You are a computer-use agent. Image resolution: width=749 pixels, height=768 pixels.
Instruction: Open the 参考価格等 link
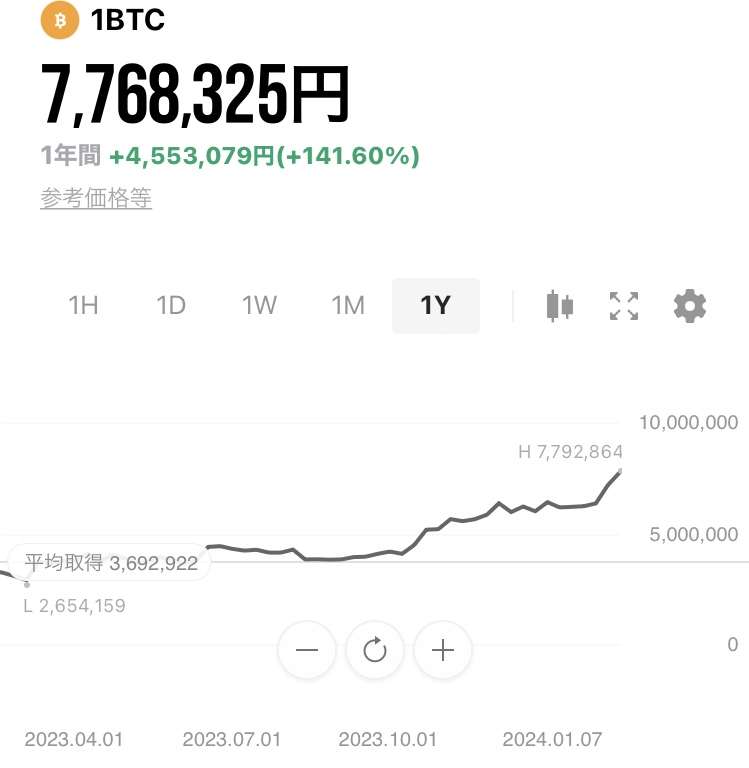(96, 198)
